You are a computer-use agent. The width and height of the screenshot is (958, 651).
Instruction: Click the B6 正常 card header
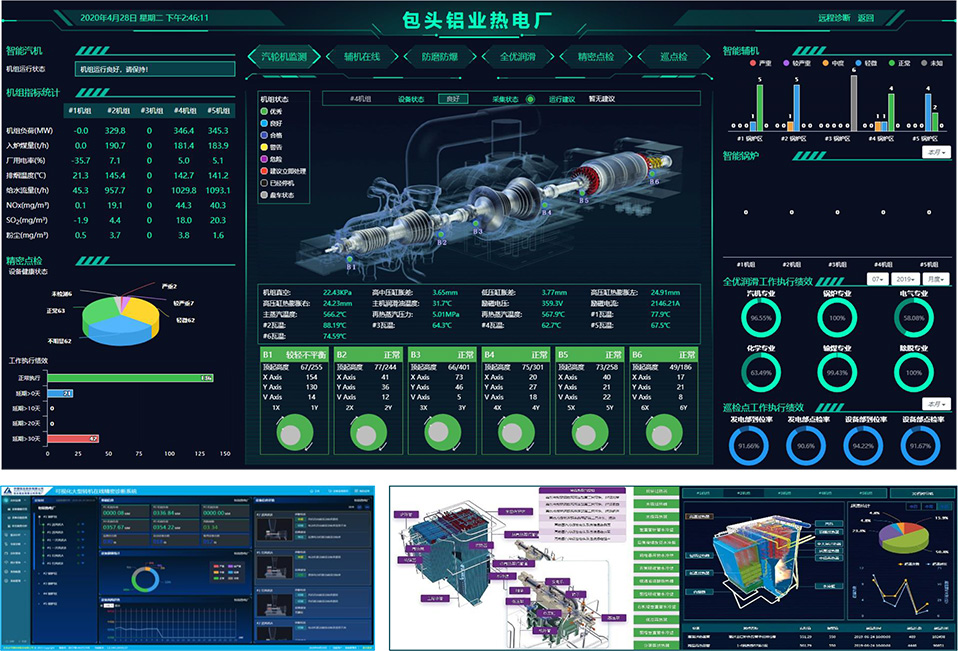[664, 355]
